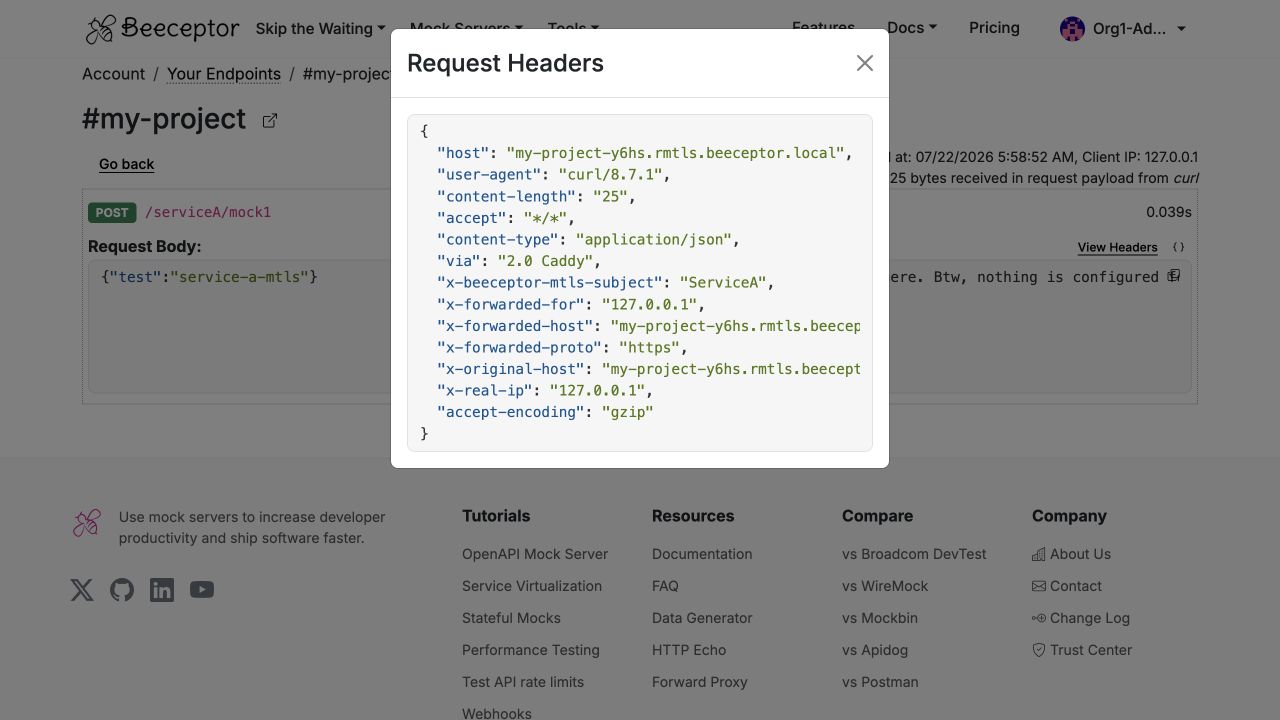Click the "accept-encoding" header line
The image size is (1280, 720).
click(545, 412)
